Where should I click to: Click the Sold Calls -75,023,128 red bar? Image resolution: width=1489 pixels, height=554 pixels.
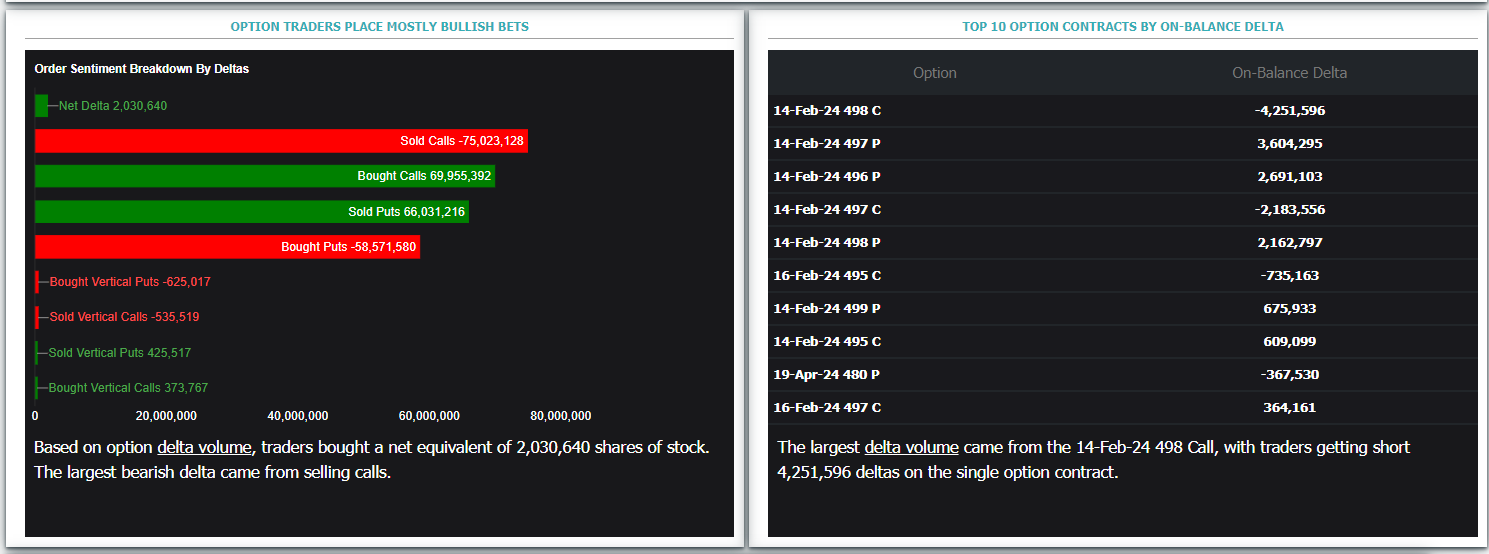pyautogui.click(x=281, y=141)
